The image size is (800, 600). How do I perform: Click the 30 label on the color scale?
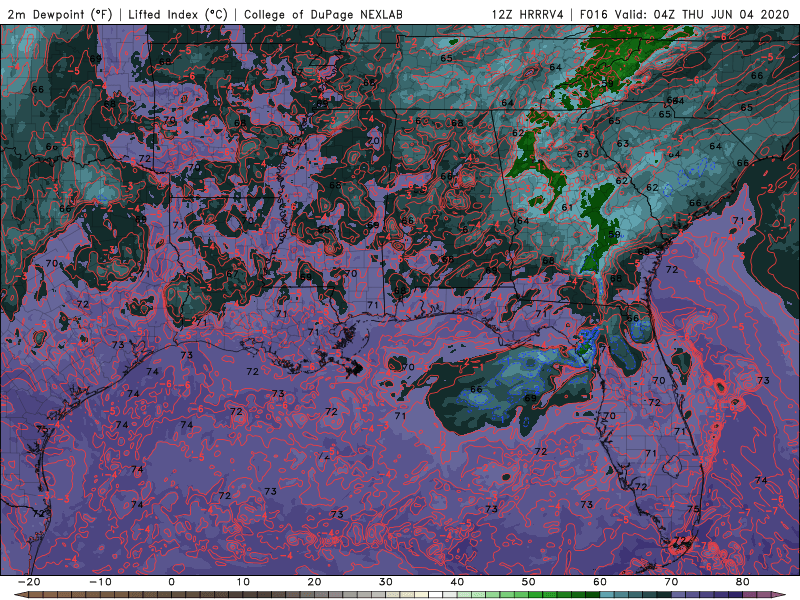coord(386,582)
